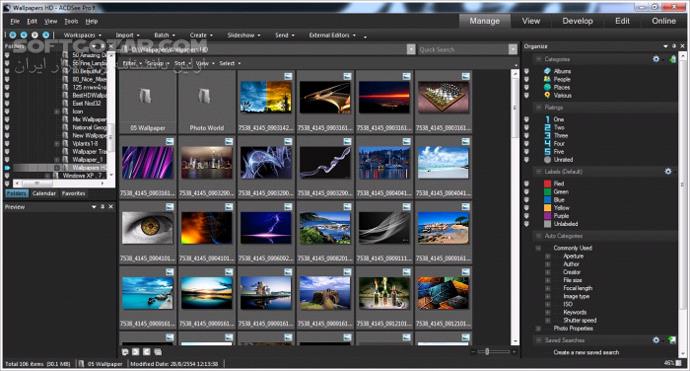This screenshot has height=371, width=690.
Task: Click the green category add icon
Action: [x=672, y=59]
